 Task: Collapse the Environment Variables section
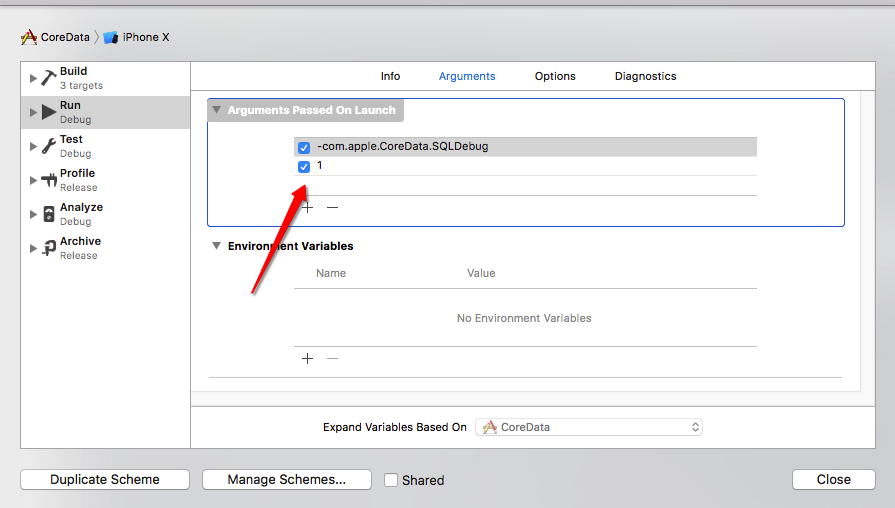point(216,245)
